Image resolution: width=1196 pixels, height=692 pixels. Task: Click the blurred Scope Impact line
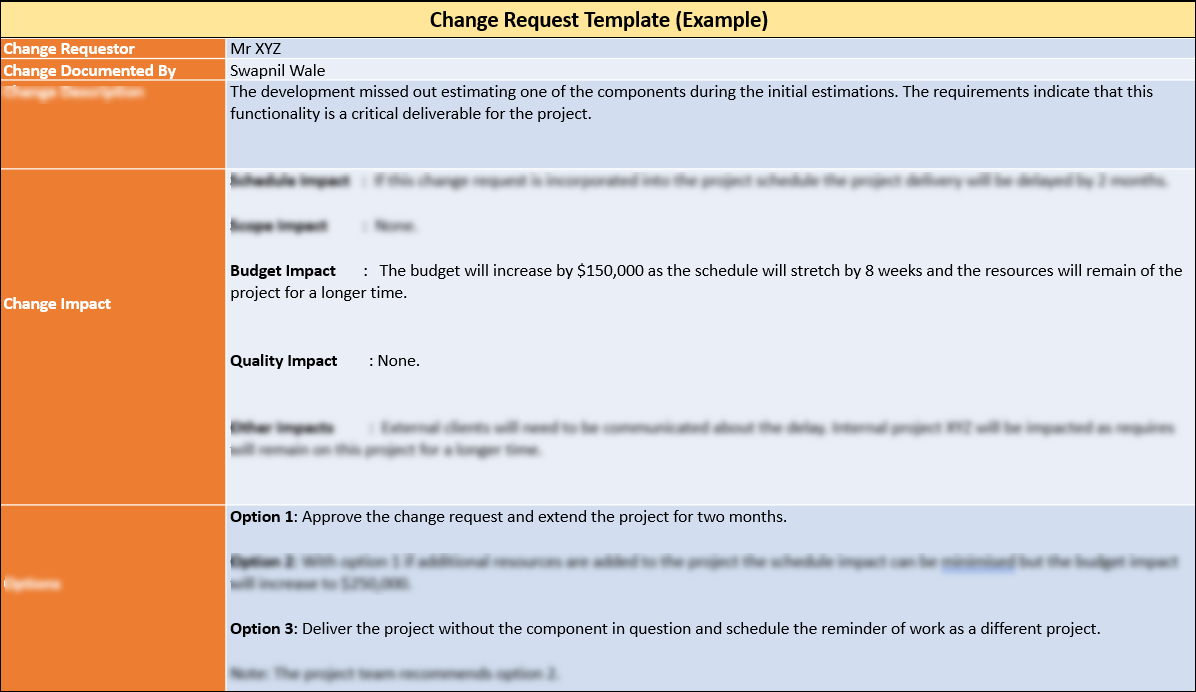[x=323, y=226]
